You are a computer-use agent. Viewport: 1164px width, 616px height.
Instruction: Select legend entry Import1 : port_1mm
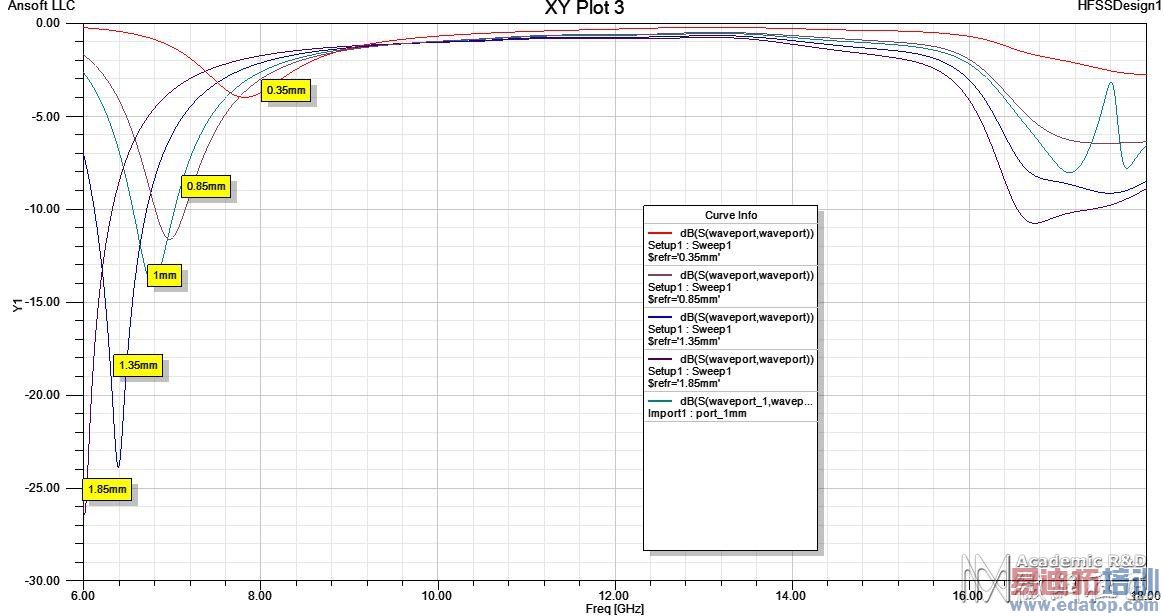730,407
